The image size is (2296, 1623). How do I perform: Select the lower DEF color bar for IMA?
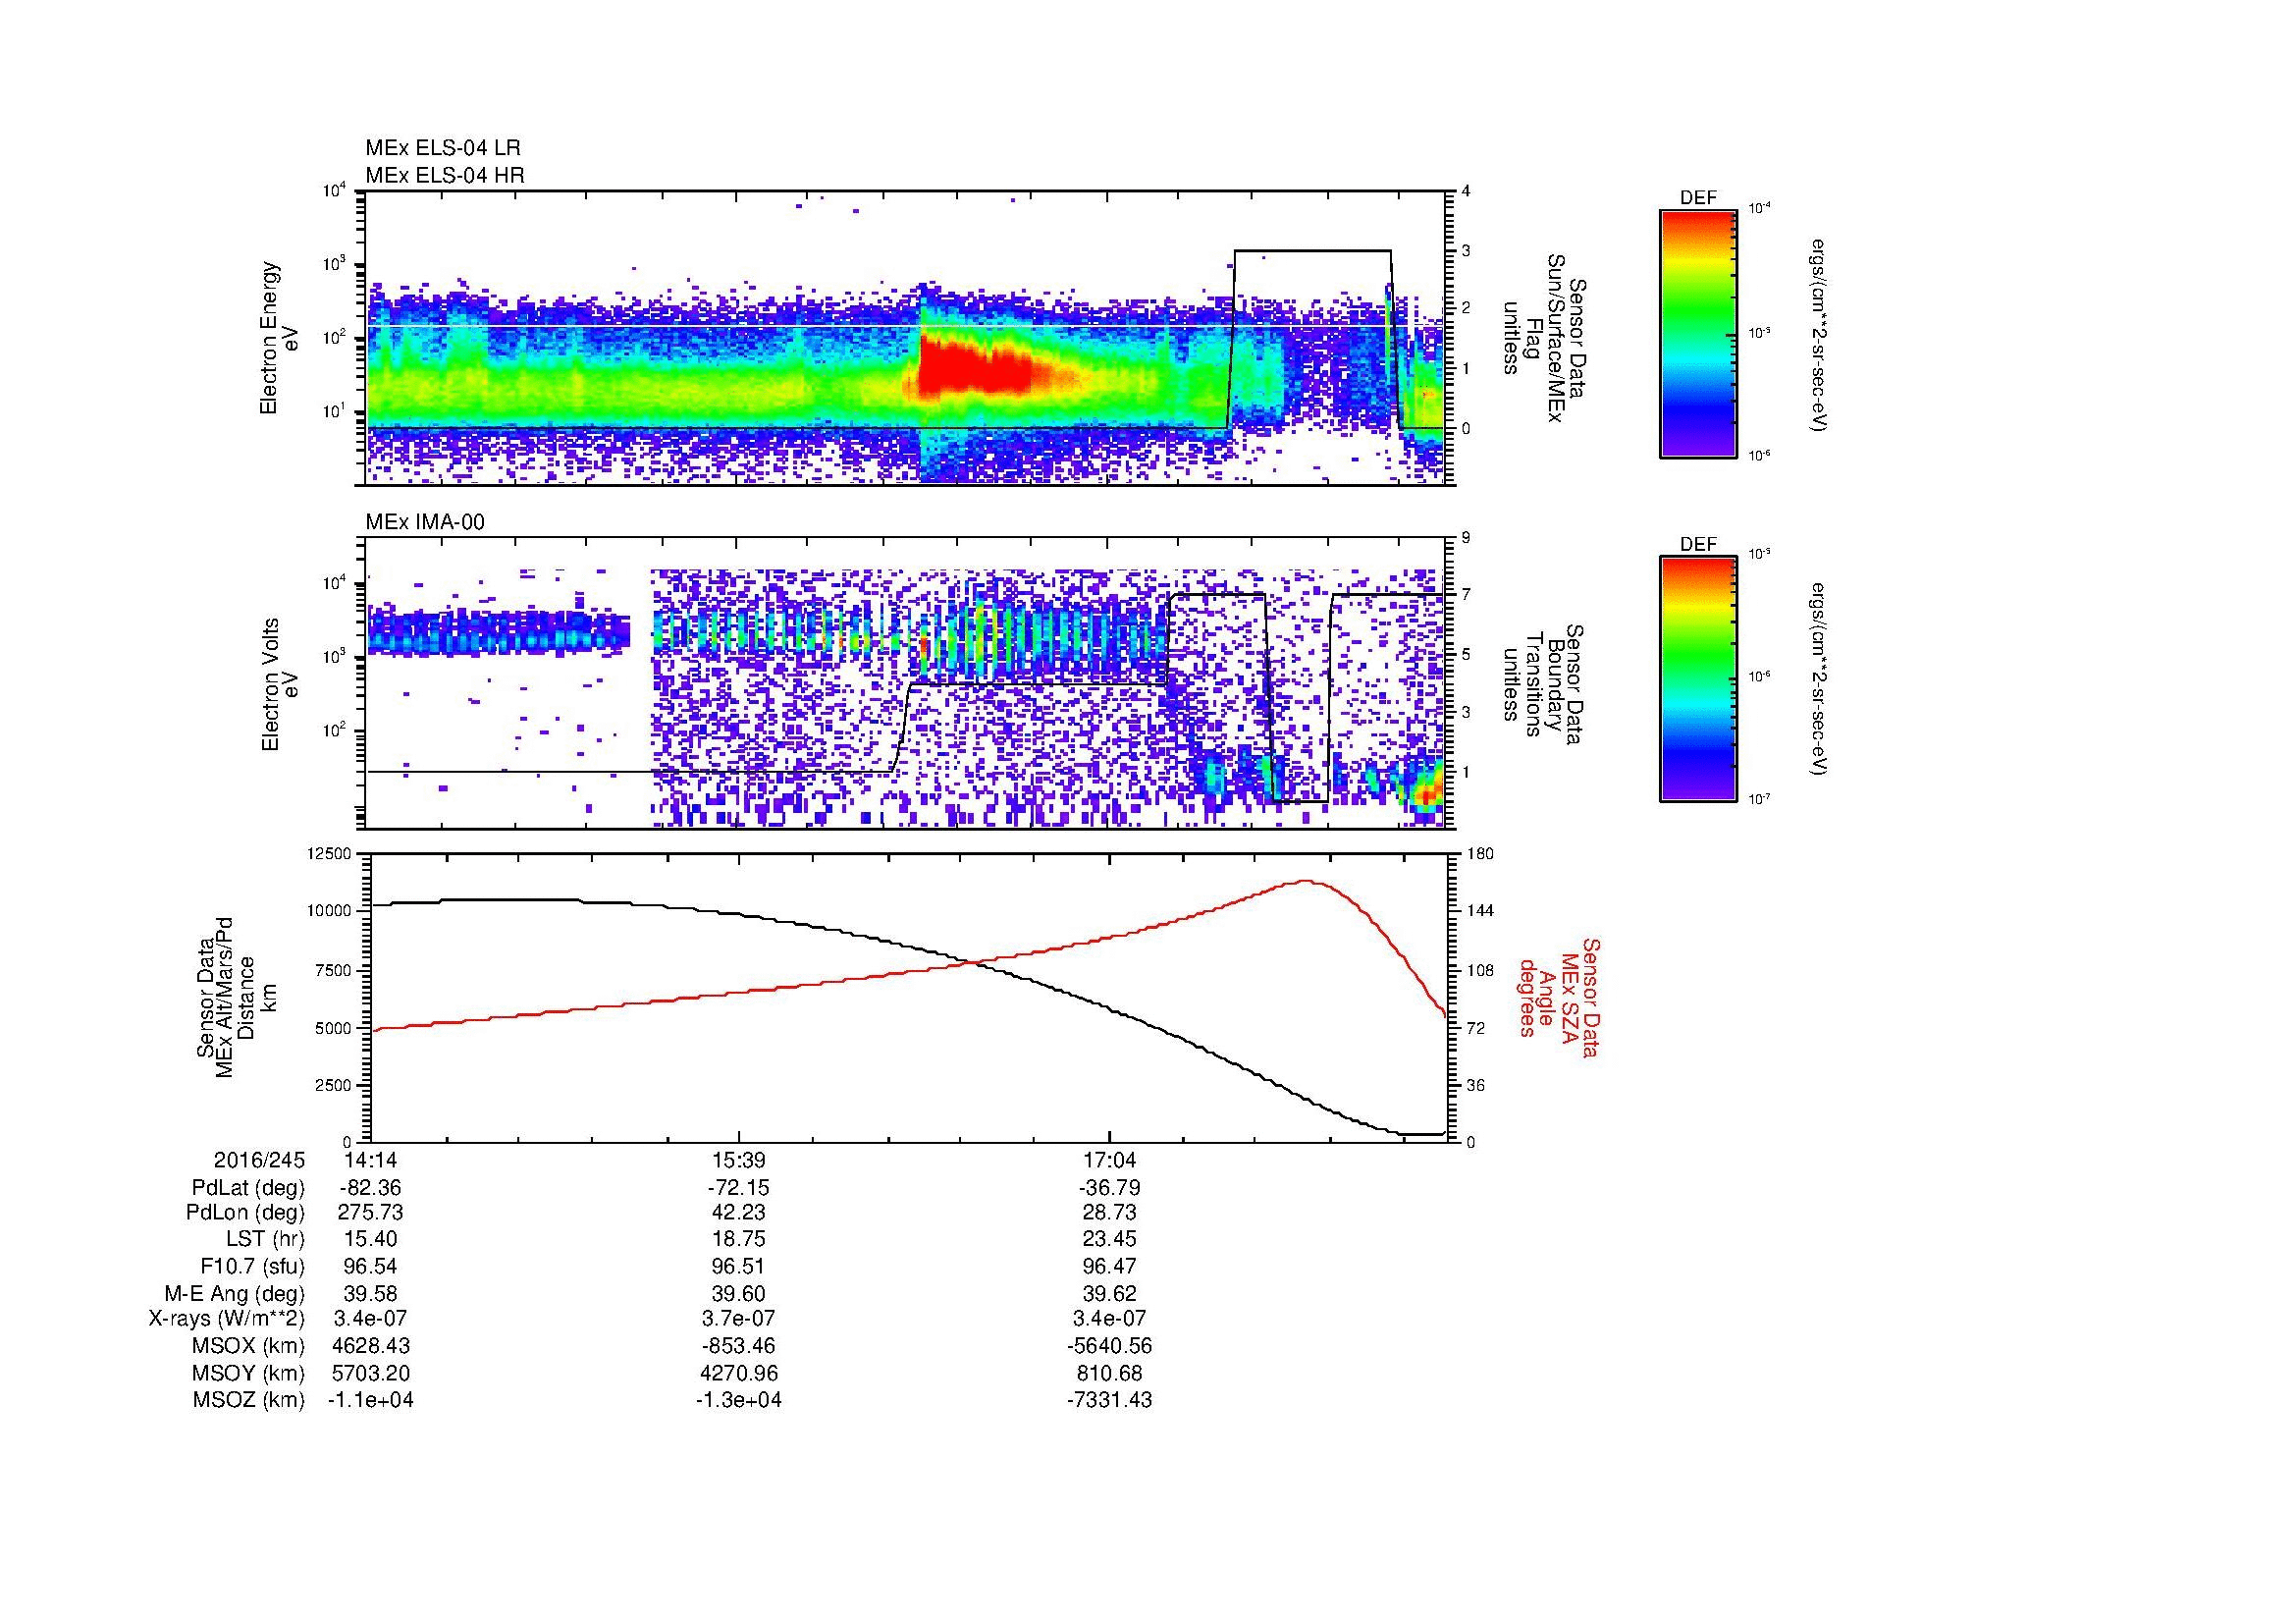[x=1698, y=679]
